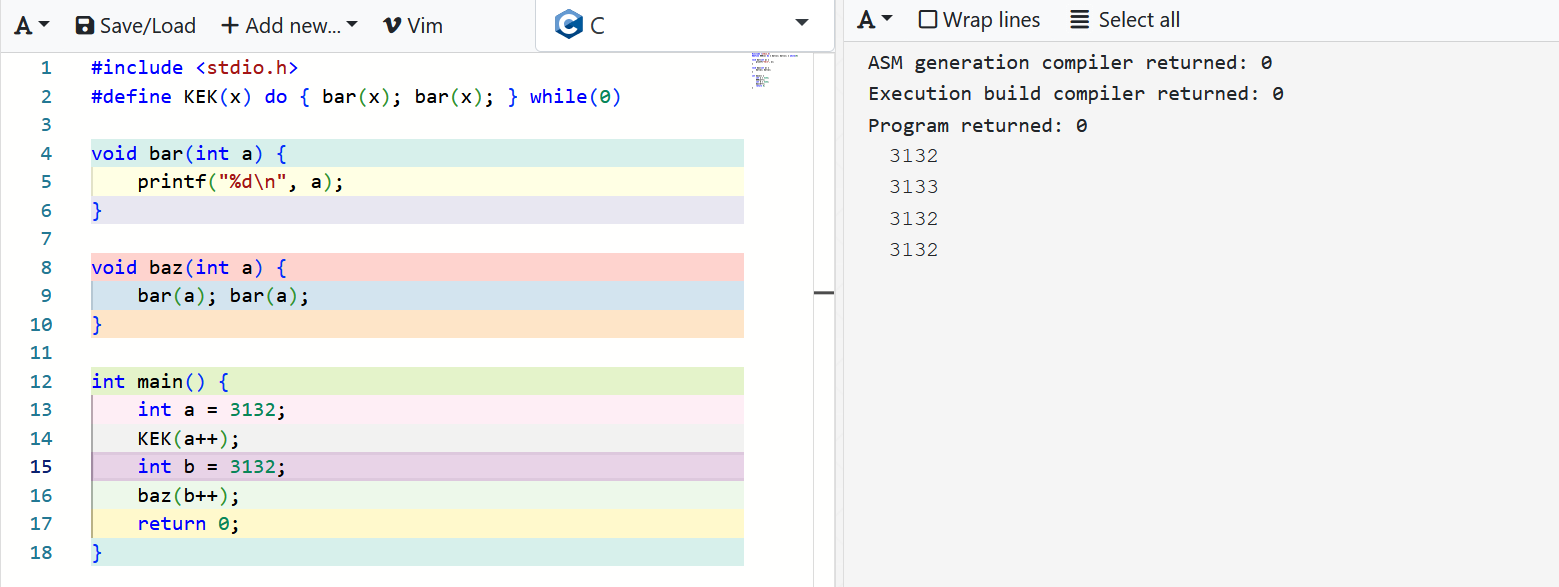Image resolution: width=1559 pixels, height=587 pixels.
Task: Click the int b = 3132 line
Action: [x=417, y=467]
